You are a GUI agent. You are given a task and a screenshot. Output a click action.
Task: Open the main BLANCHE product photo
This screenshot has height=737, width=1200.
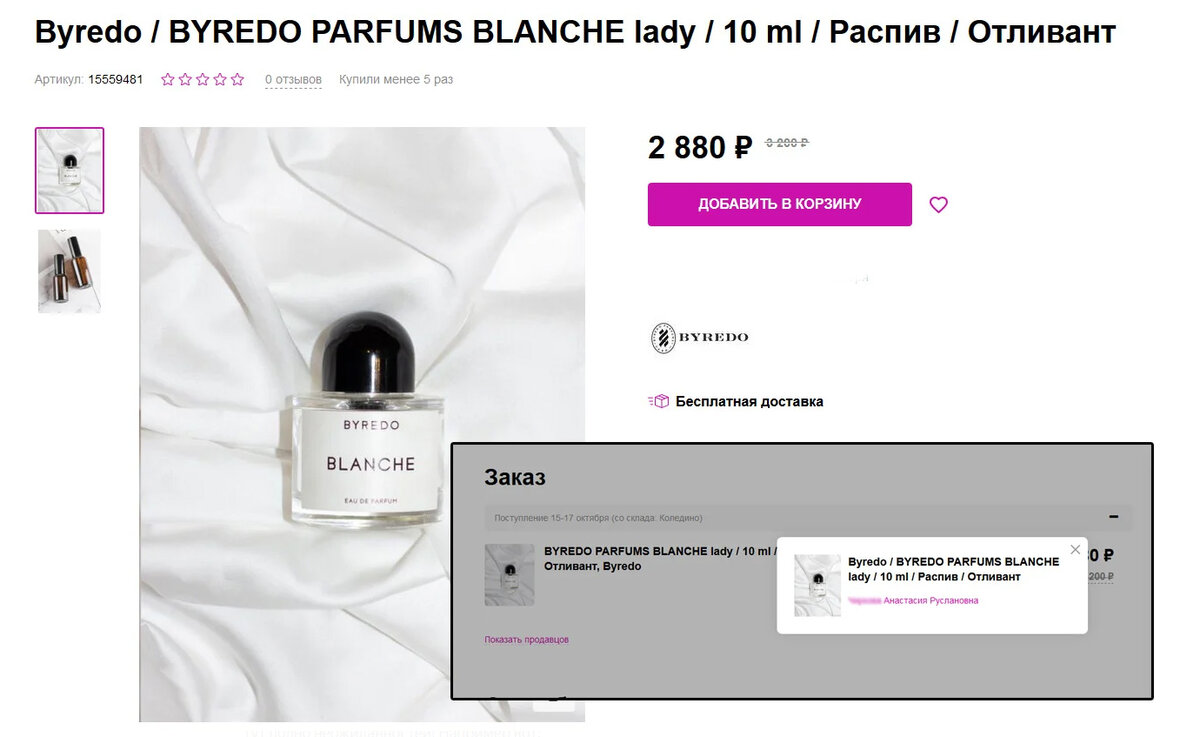(362, 424)
